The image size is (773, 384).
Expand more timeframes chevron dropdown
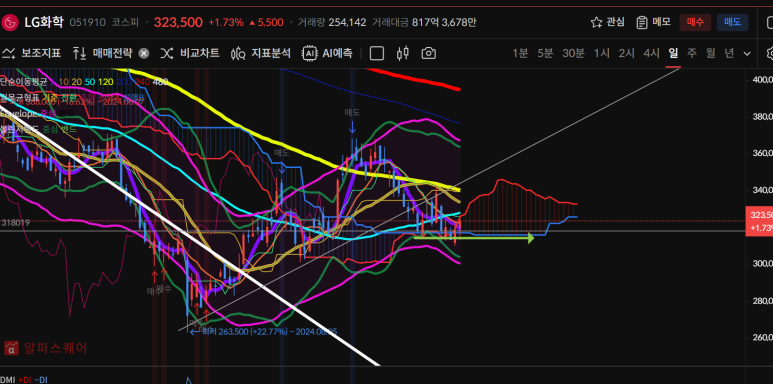coord(747,53)
